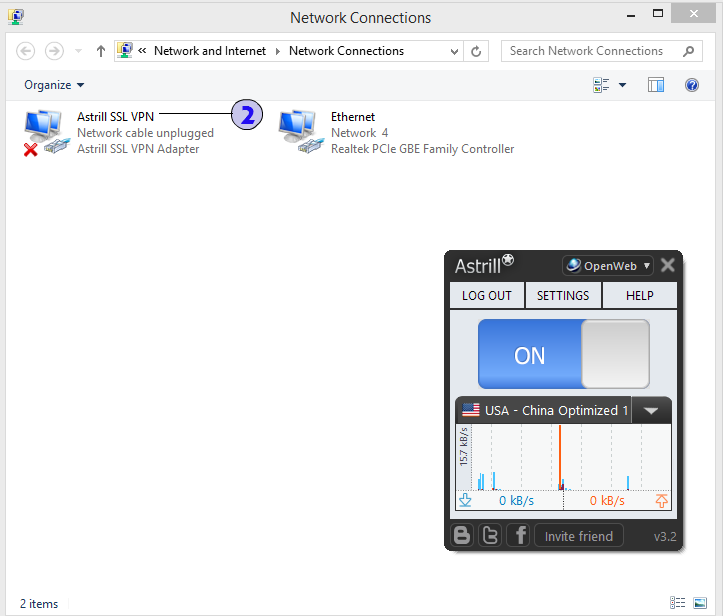Click the upload '0 kB/s' value
Image resolution: width=723 pixels, height=616 pixels.
point(607,501)
